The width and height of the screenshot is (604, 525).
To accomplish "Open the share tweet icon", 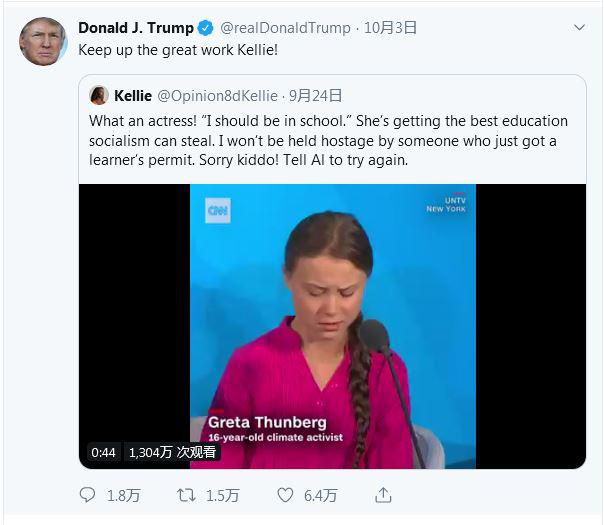I will tap(383, 495).
